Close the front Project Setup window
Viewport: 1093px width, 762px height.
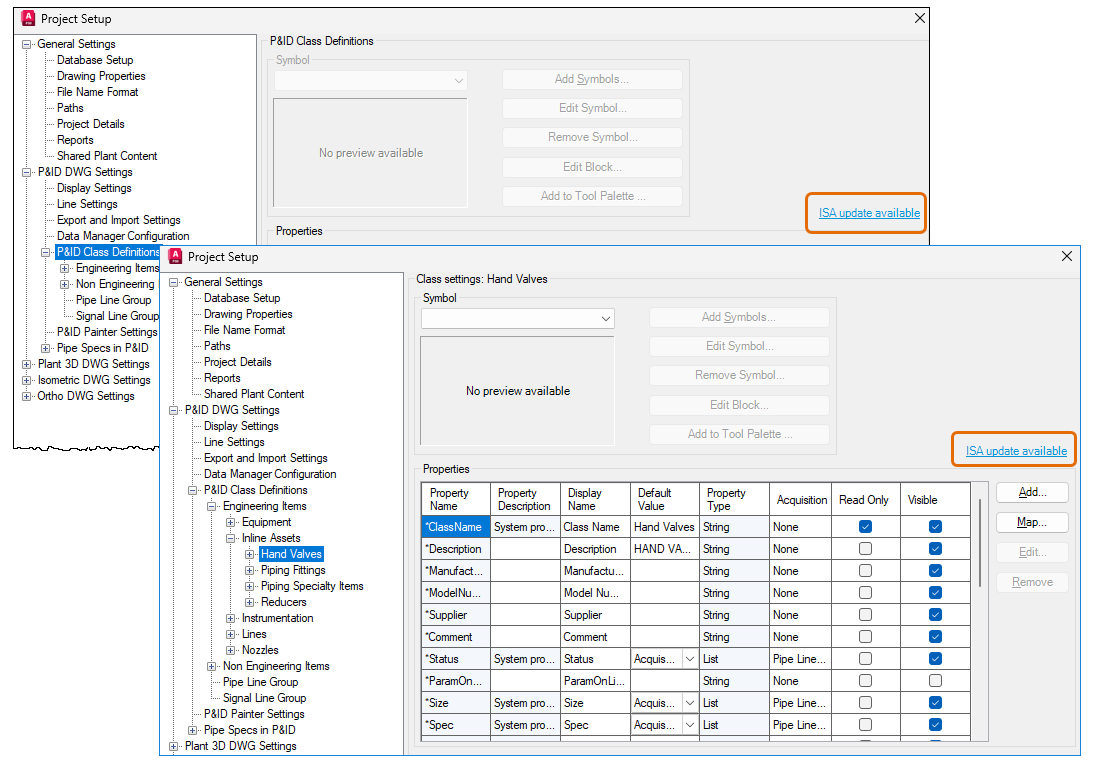[1067, 256]
